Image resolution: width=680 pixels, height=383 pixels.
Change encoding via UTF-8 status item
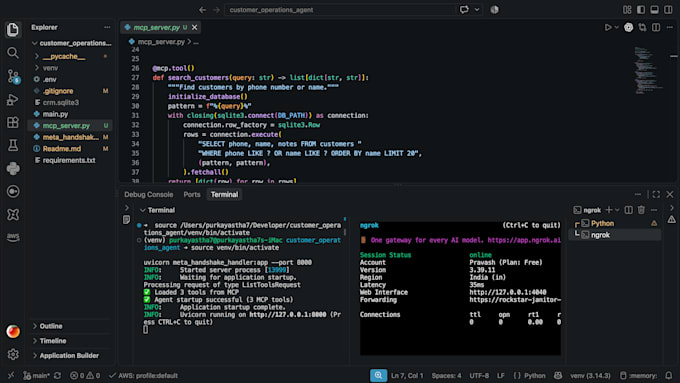click(x=479, y=376)
